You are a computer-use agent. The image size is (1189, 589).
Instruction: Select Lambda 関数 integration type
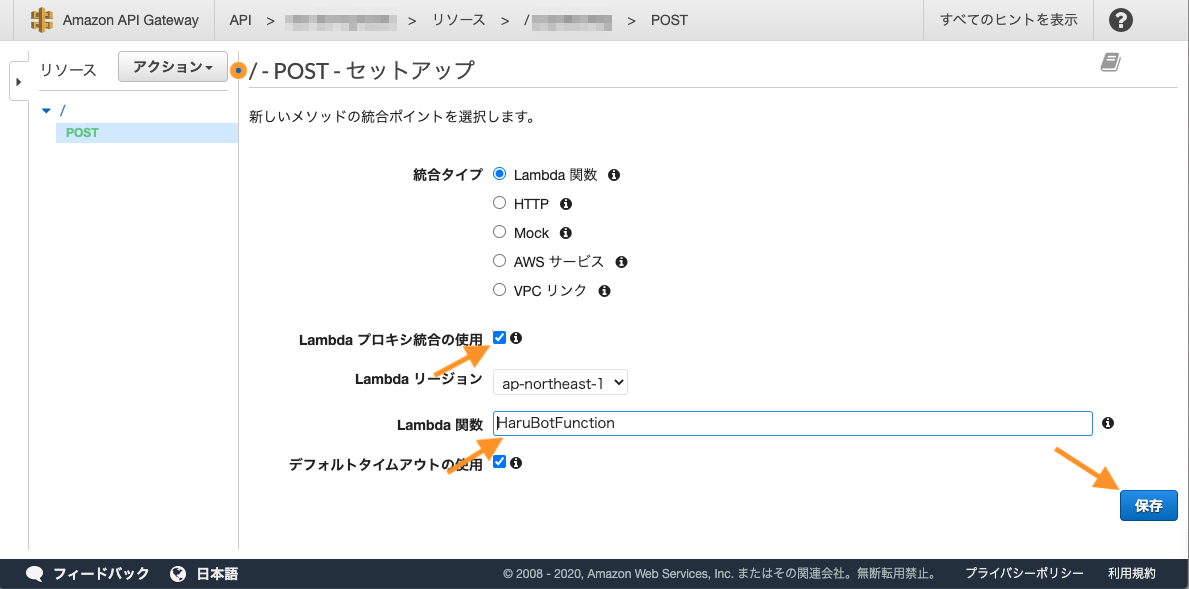[499, 174]
